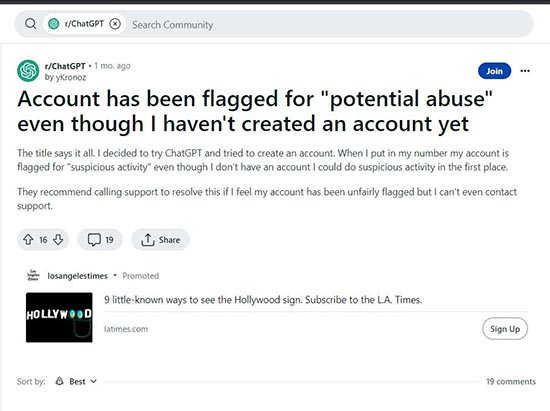Click the search magnifier icon
Viewport: 550px width, 411px height.
pos(31,24)
